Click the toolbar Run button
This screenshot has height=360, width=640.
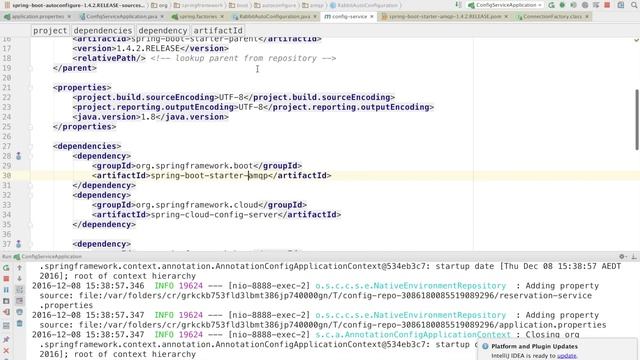(x=551, y=5)
